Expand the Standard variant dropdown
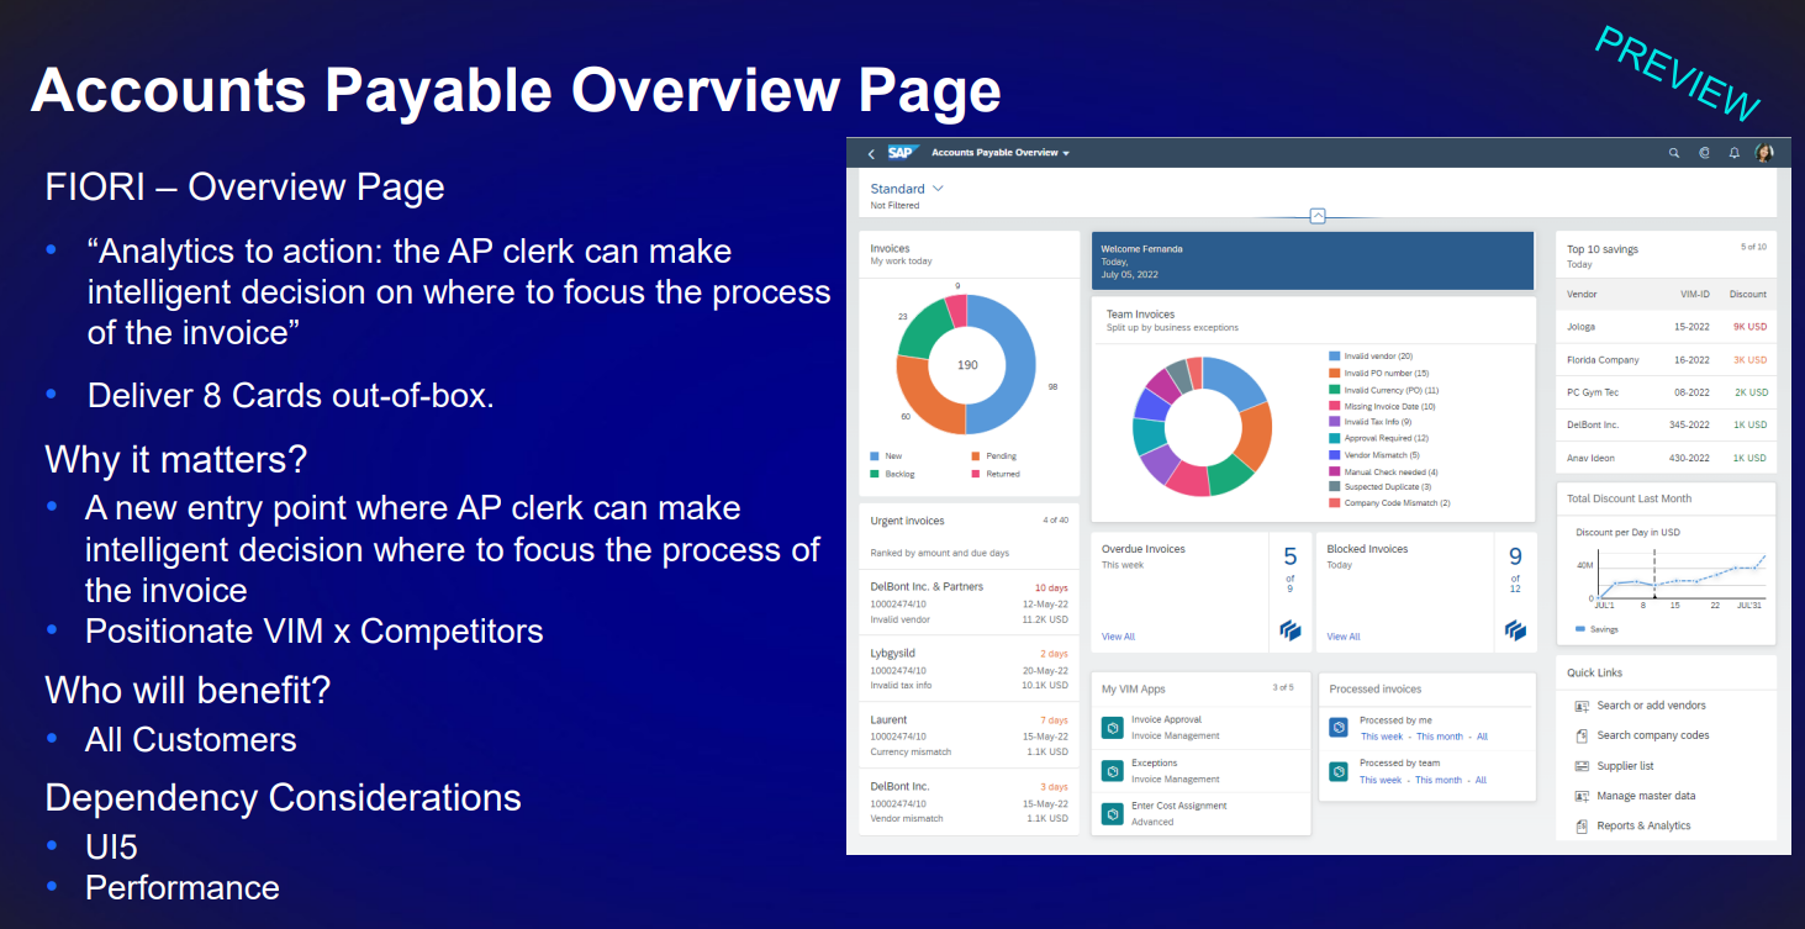1805x929 pixels. point(906,188)
